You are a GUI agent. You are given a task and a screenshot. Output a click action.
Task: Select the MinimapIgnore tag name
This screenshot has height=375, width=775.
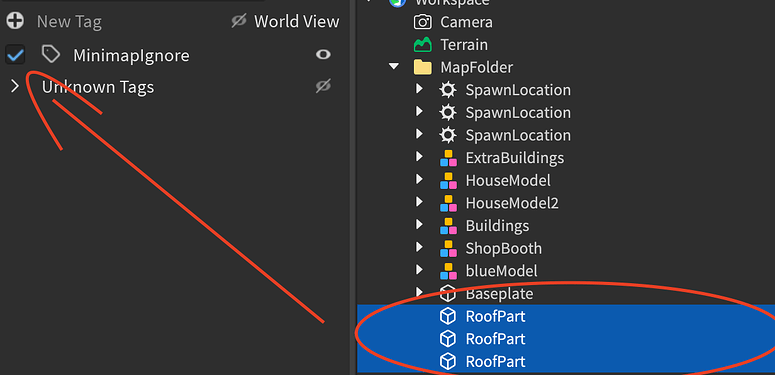(x=131, y=55)
